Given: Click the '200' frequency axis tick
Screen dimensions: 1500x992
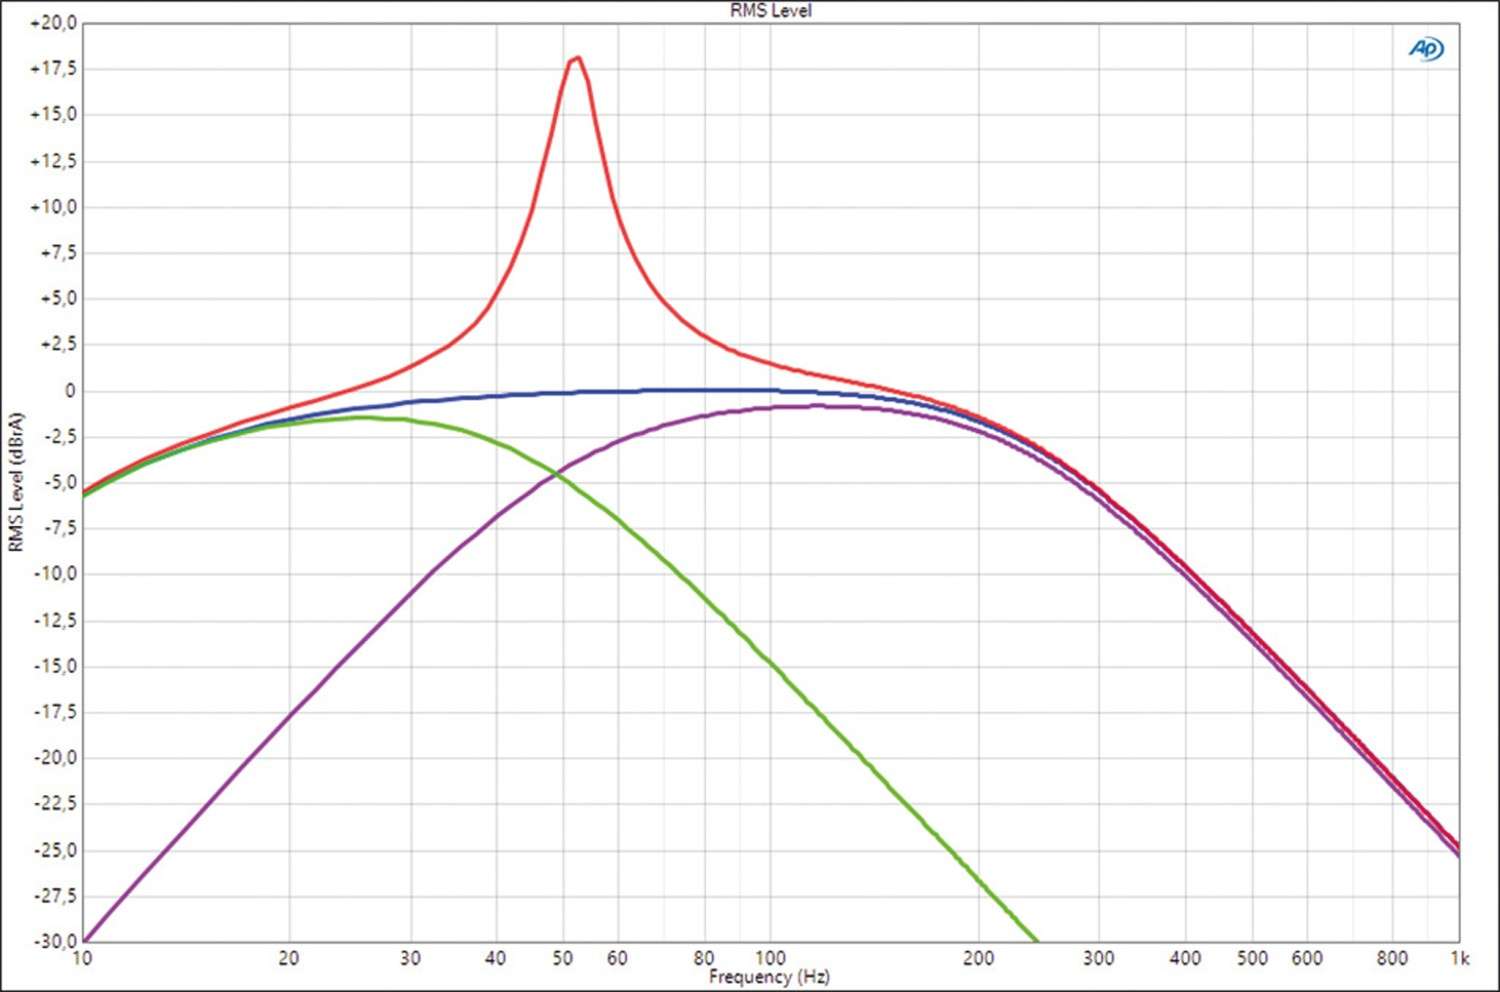Looking at the screenshot, I should point(978,959).
